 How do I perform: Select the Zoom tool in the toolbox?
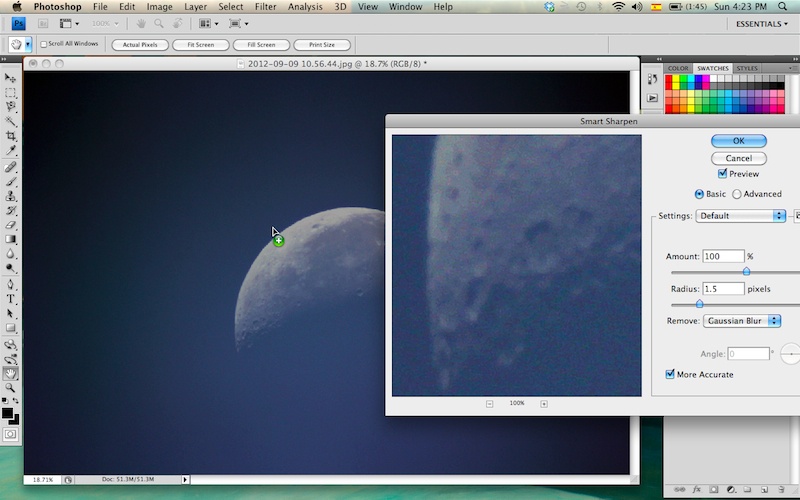[11, 387]
